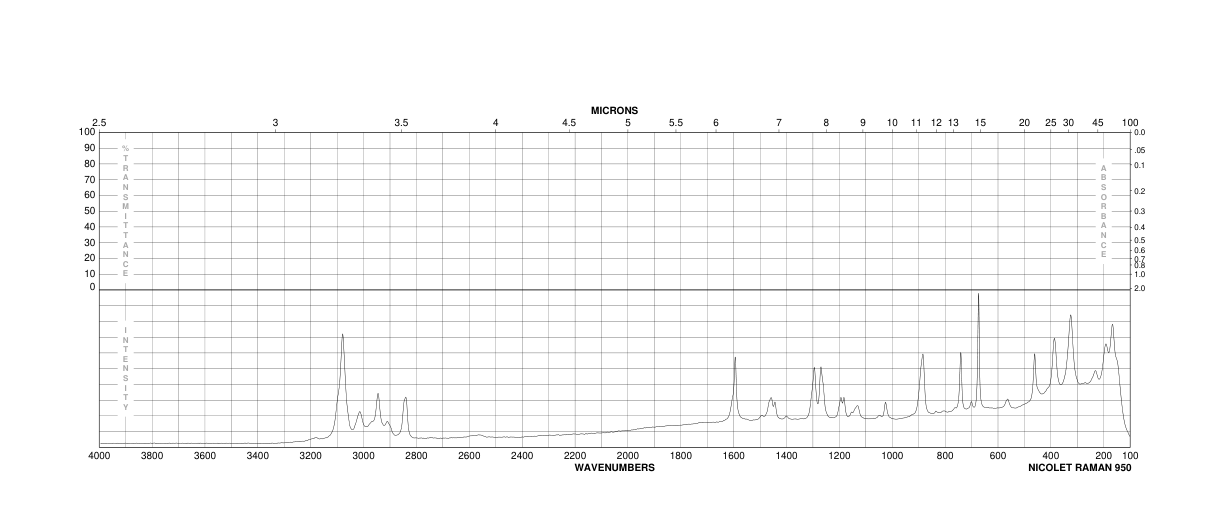Select the 1400 wavenumber tick label

(x=787, y=456)
